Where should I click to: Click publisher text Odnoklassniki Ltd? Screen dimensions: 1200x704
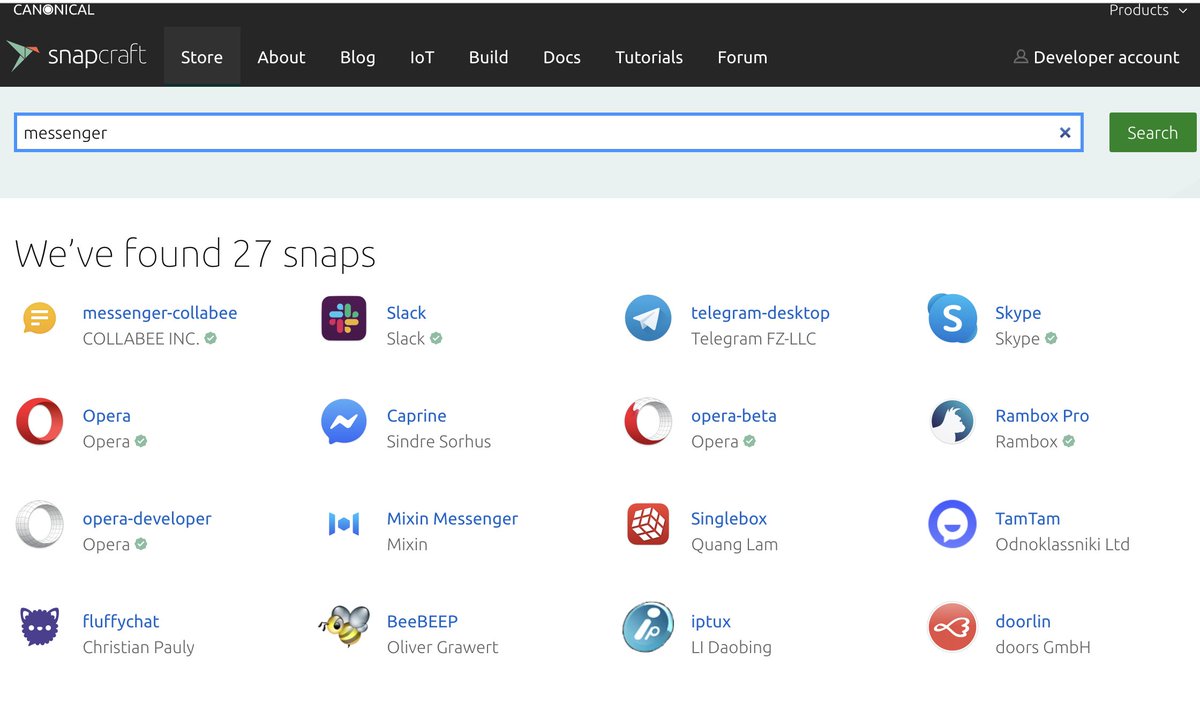tap(1062, 545)
